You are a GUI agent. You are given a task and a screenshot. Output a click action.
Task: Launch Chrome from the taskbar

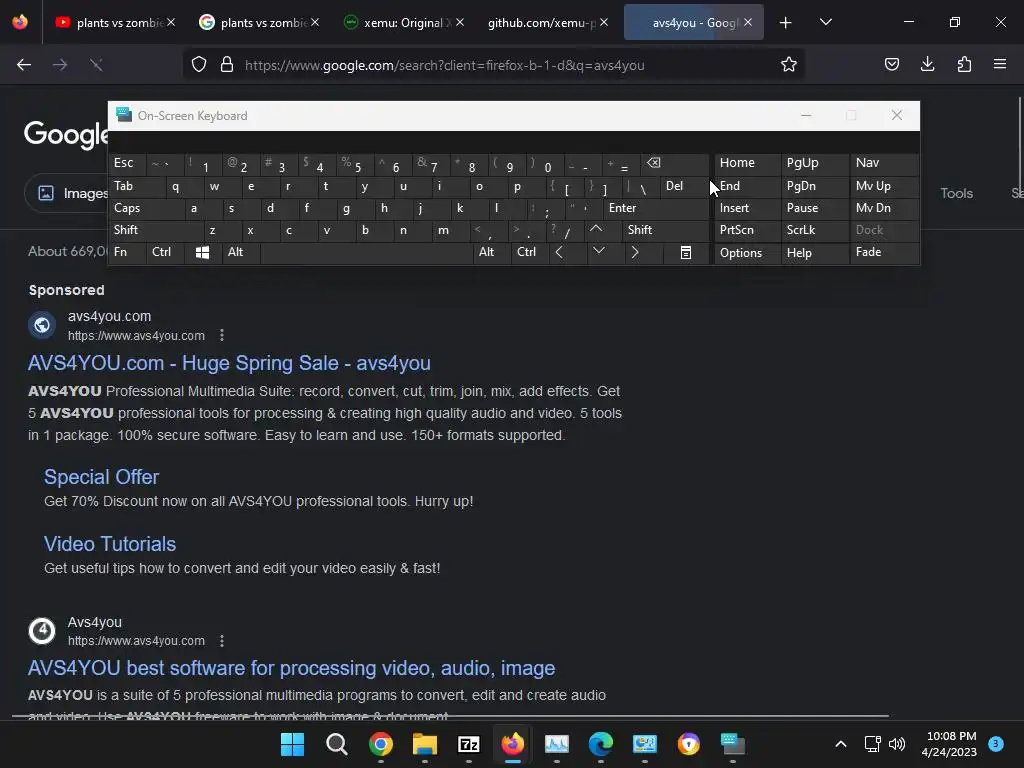coord(381,744)
